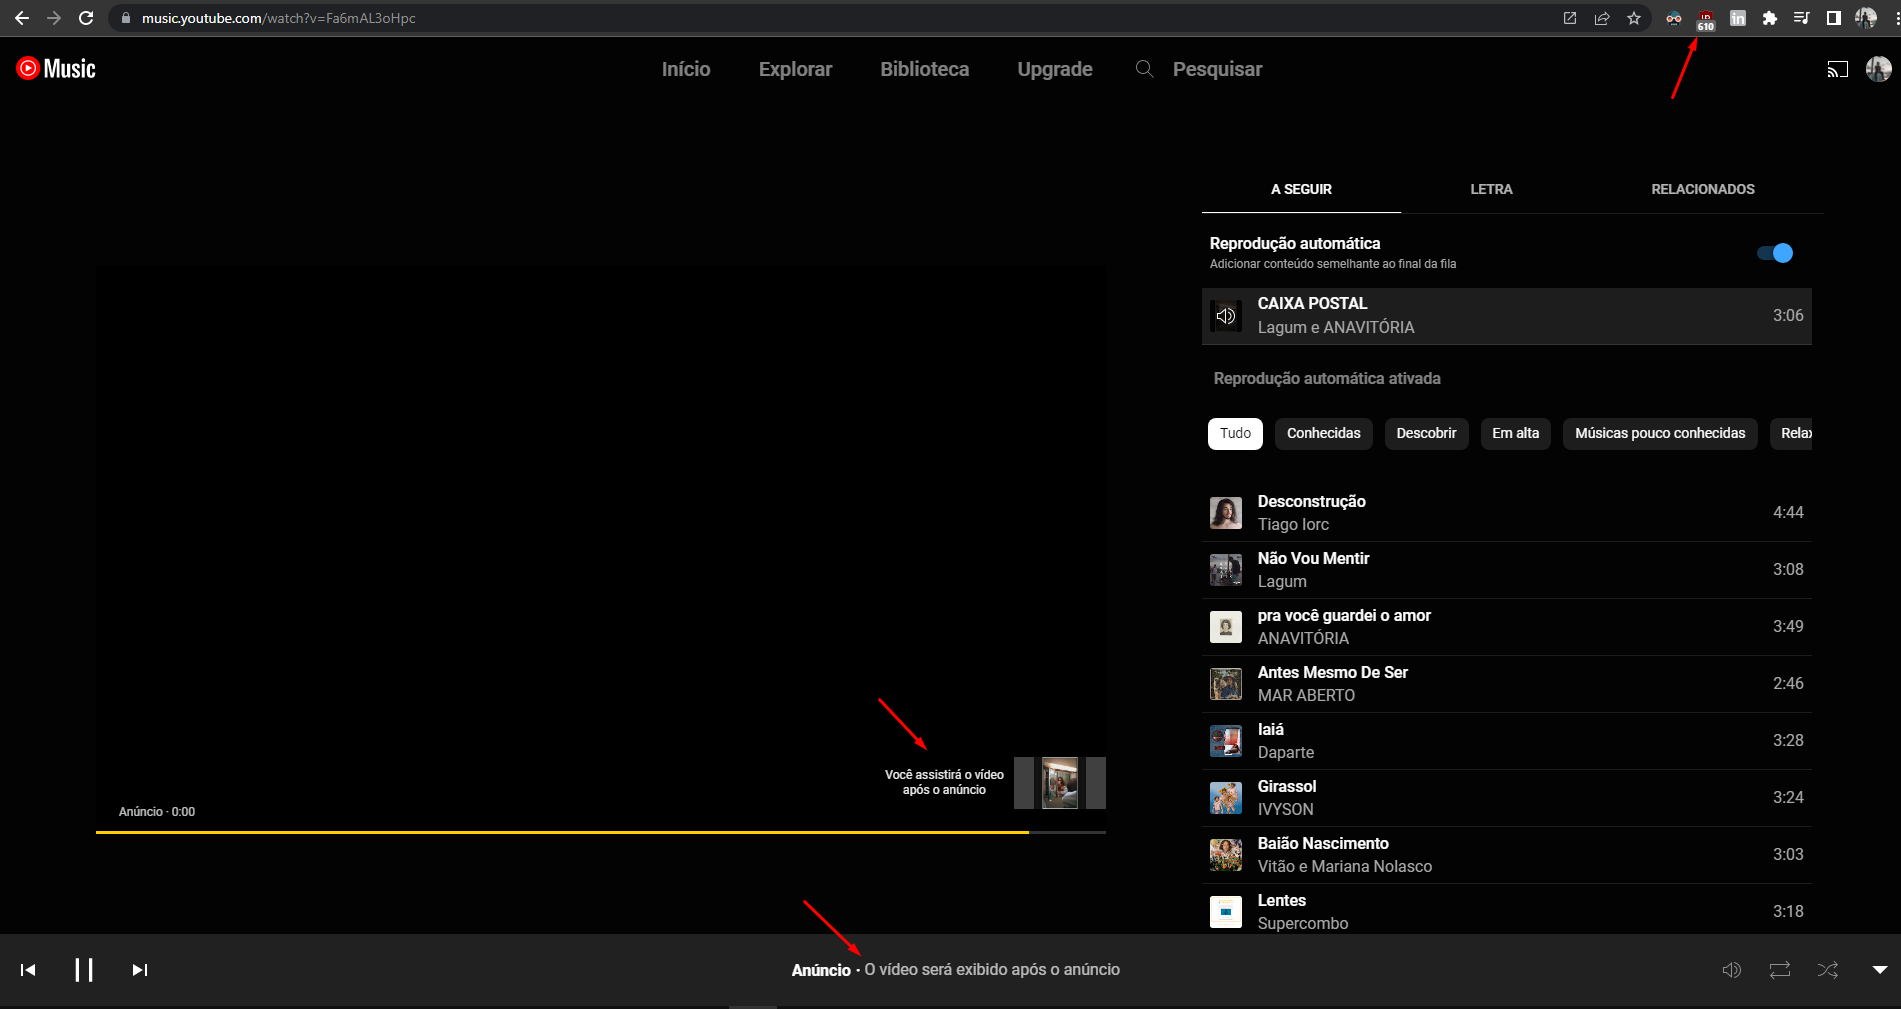Mute playback with the volume icon
The image size is (1901, 1009).
tap(1731, 969)
